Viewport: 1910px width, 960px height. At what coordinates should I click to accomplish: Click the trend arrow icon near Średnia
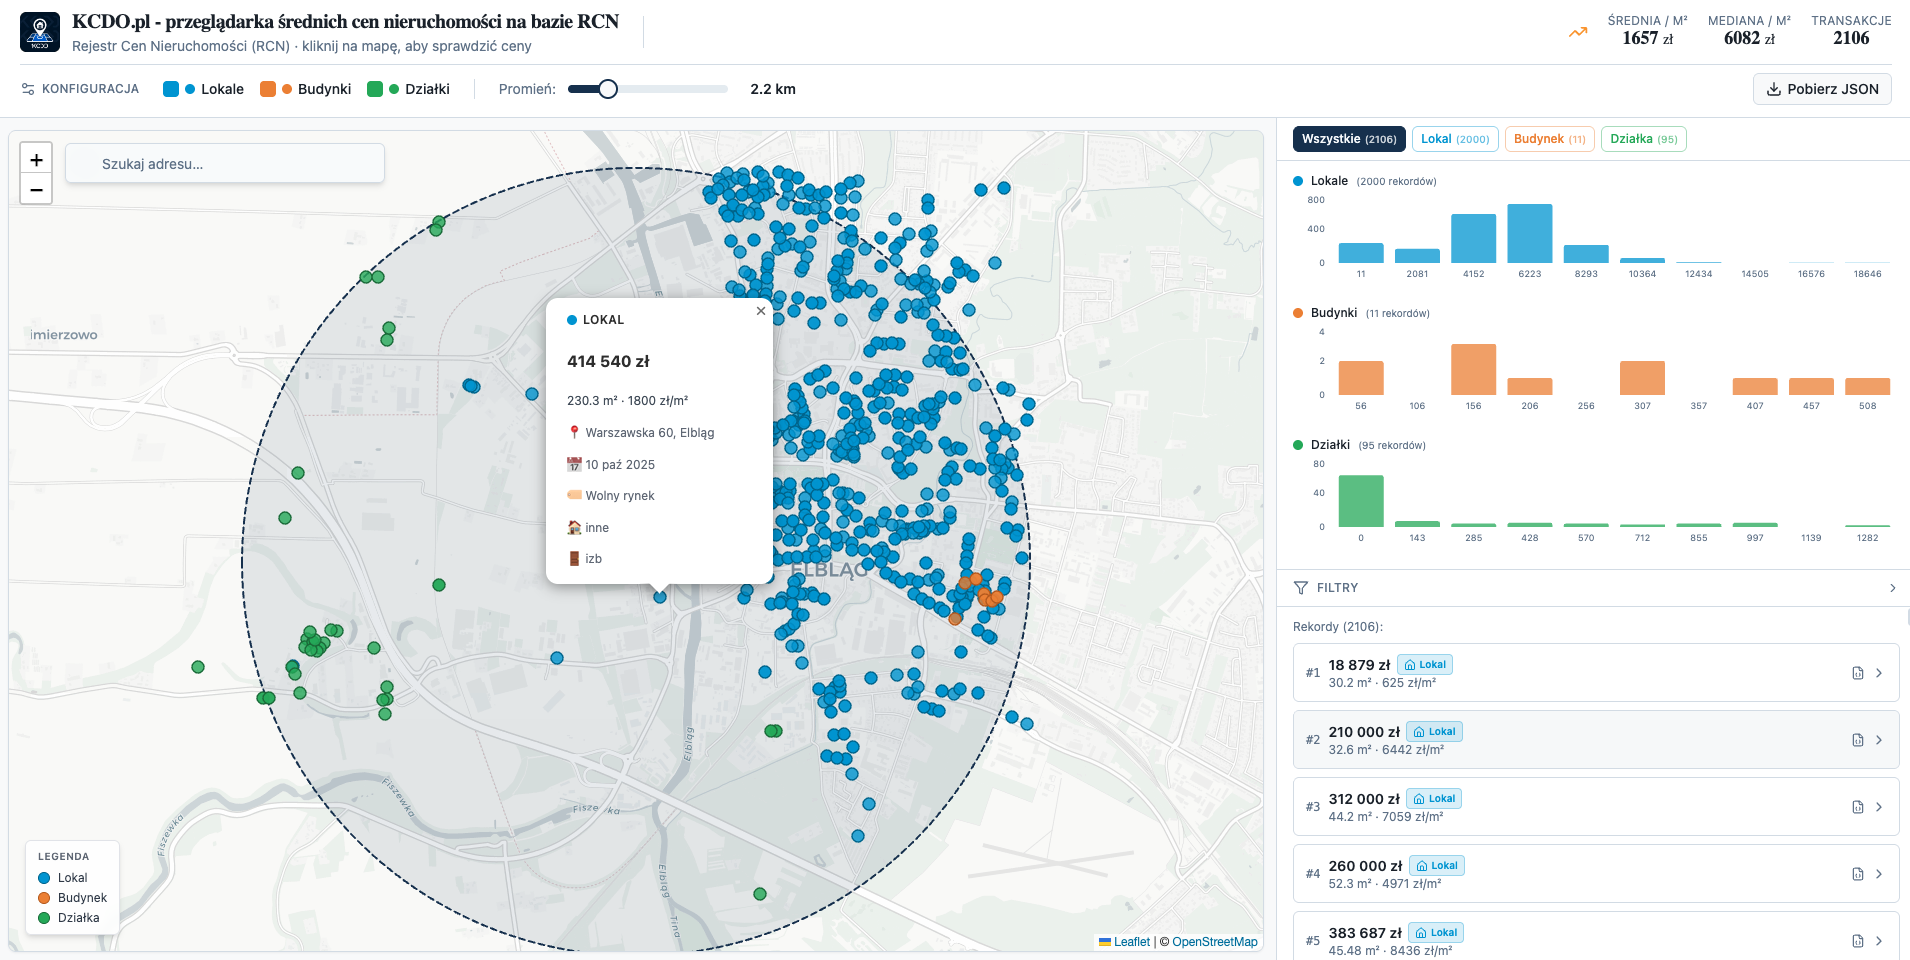click(1578, 33)
